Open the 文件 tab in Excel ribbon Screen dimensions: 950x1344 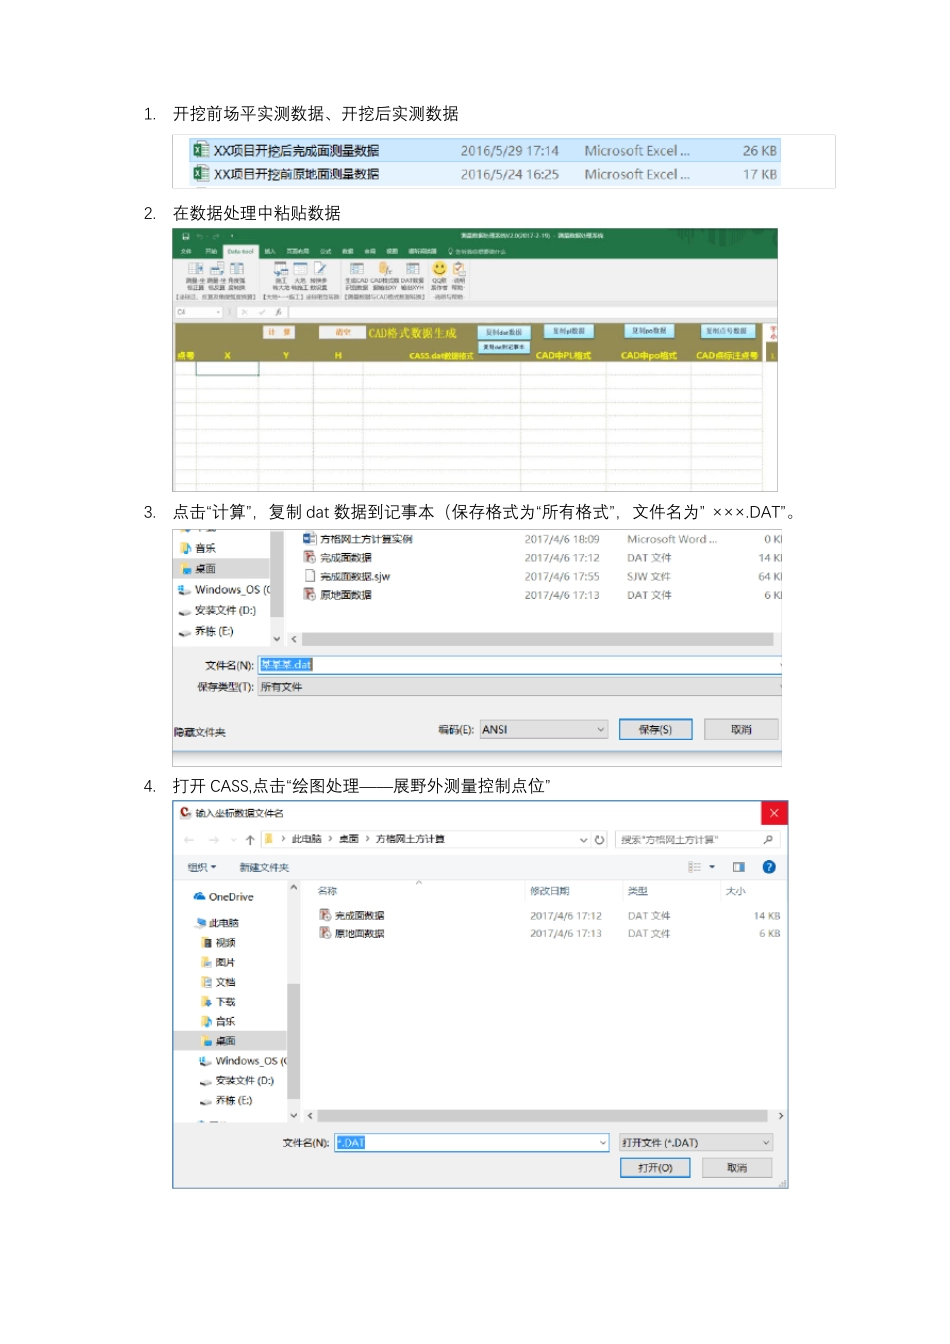click(186, 251)
